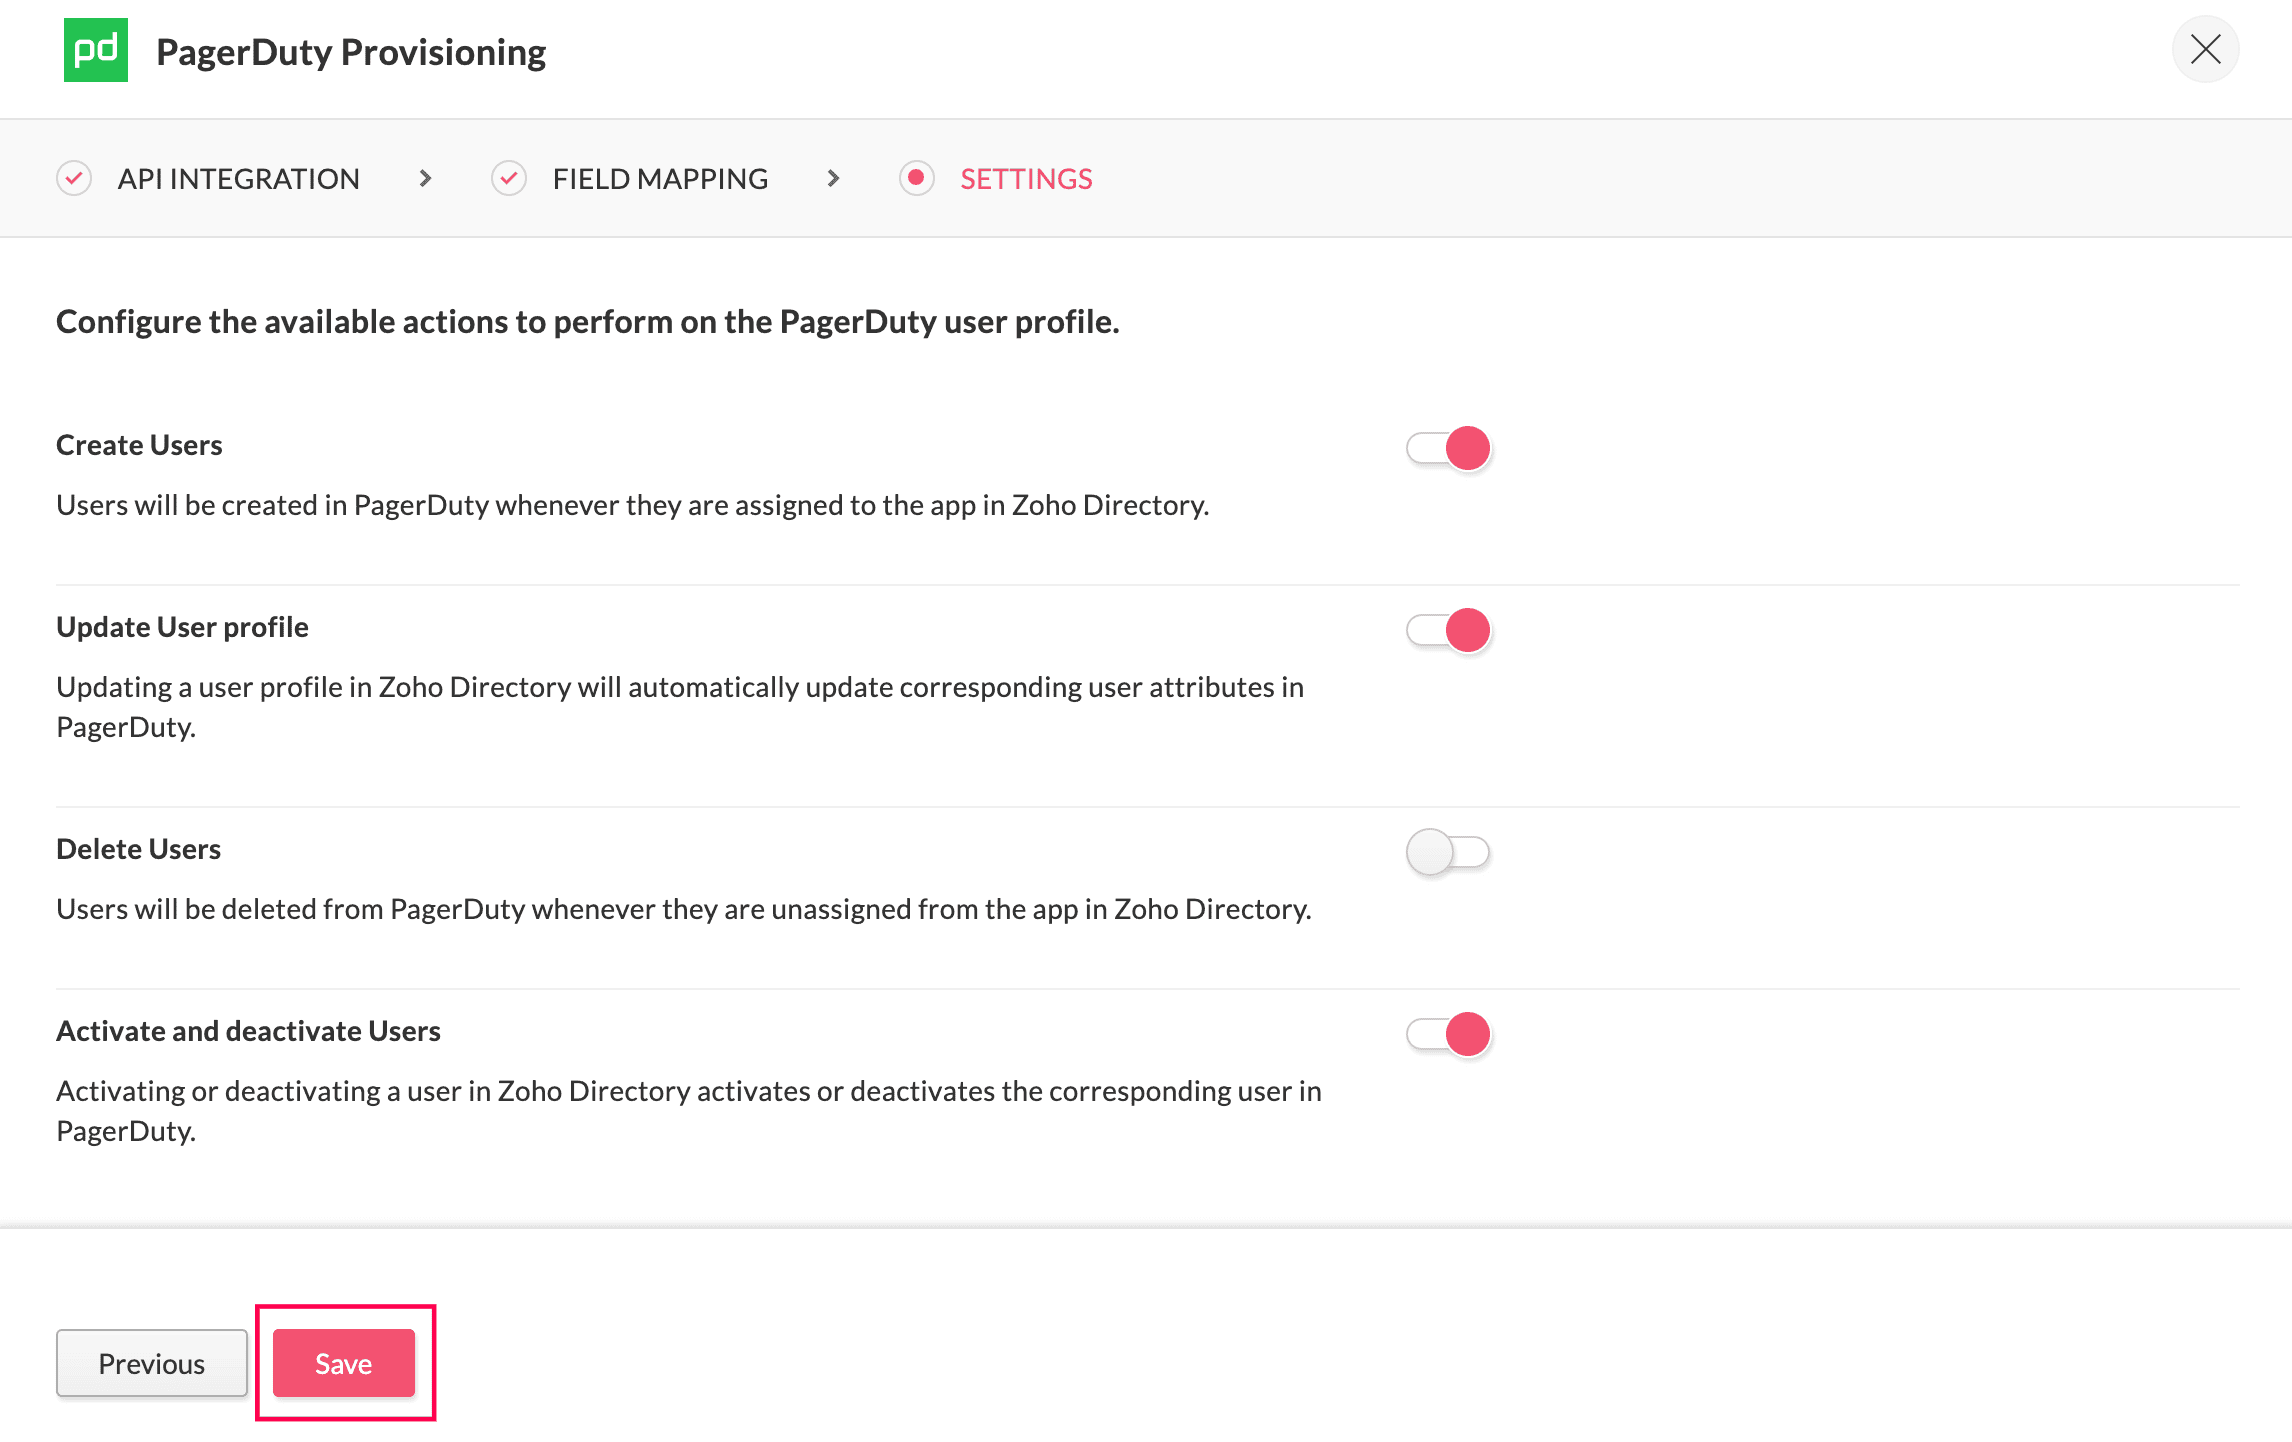The width and height of the screenshot is (2292, 1442).
Task: Click the API Integration completed checkmark icon
Action: pos(74,179)
